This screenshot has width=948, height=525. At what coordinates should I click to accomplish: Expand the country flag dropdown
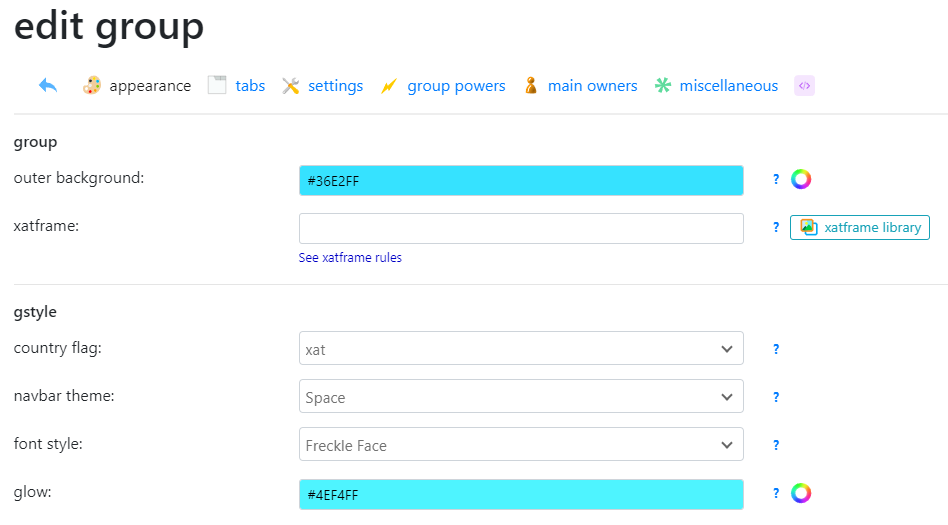click(x=521, y=348)
